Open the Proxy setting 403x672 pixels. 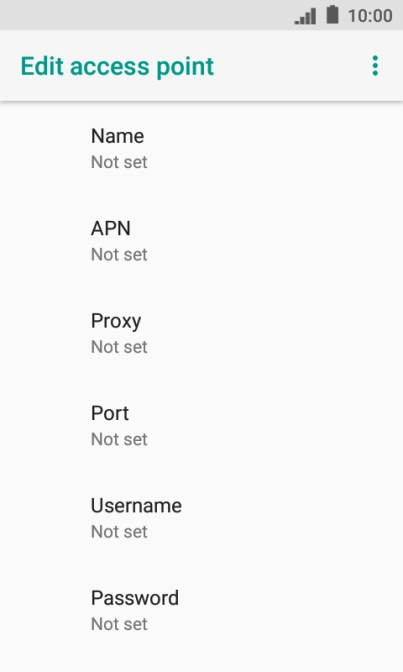pyautogui.click(x=202, y=333)
